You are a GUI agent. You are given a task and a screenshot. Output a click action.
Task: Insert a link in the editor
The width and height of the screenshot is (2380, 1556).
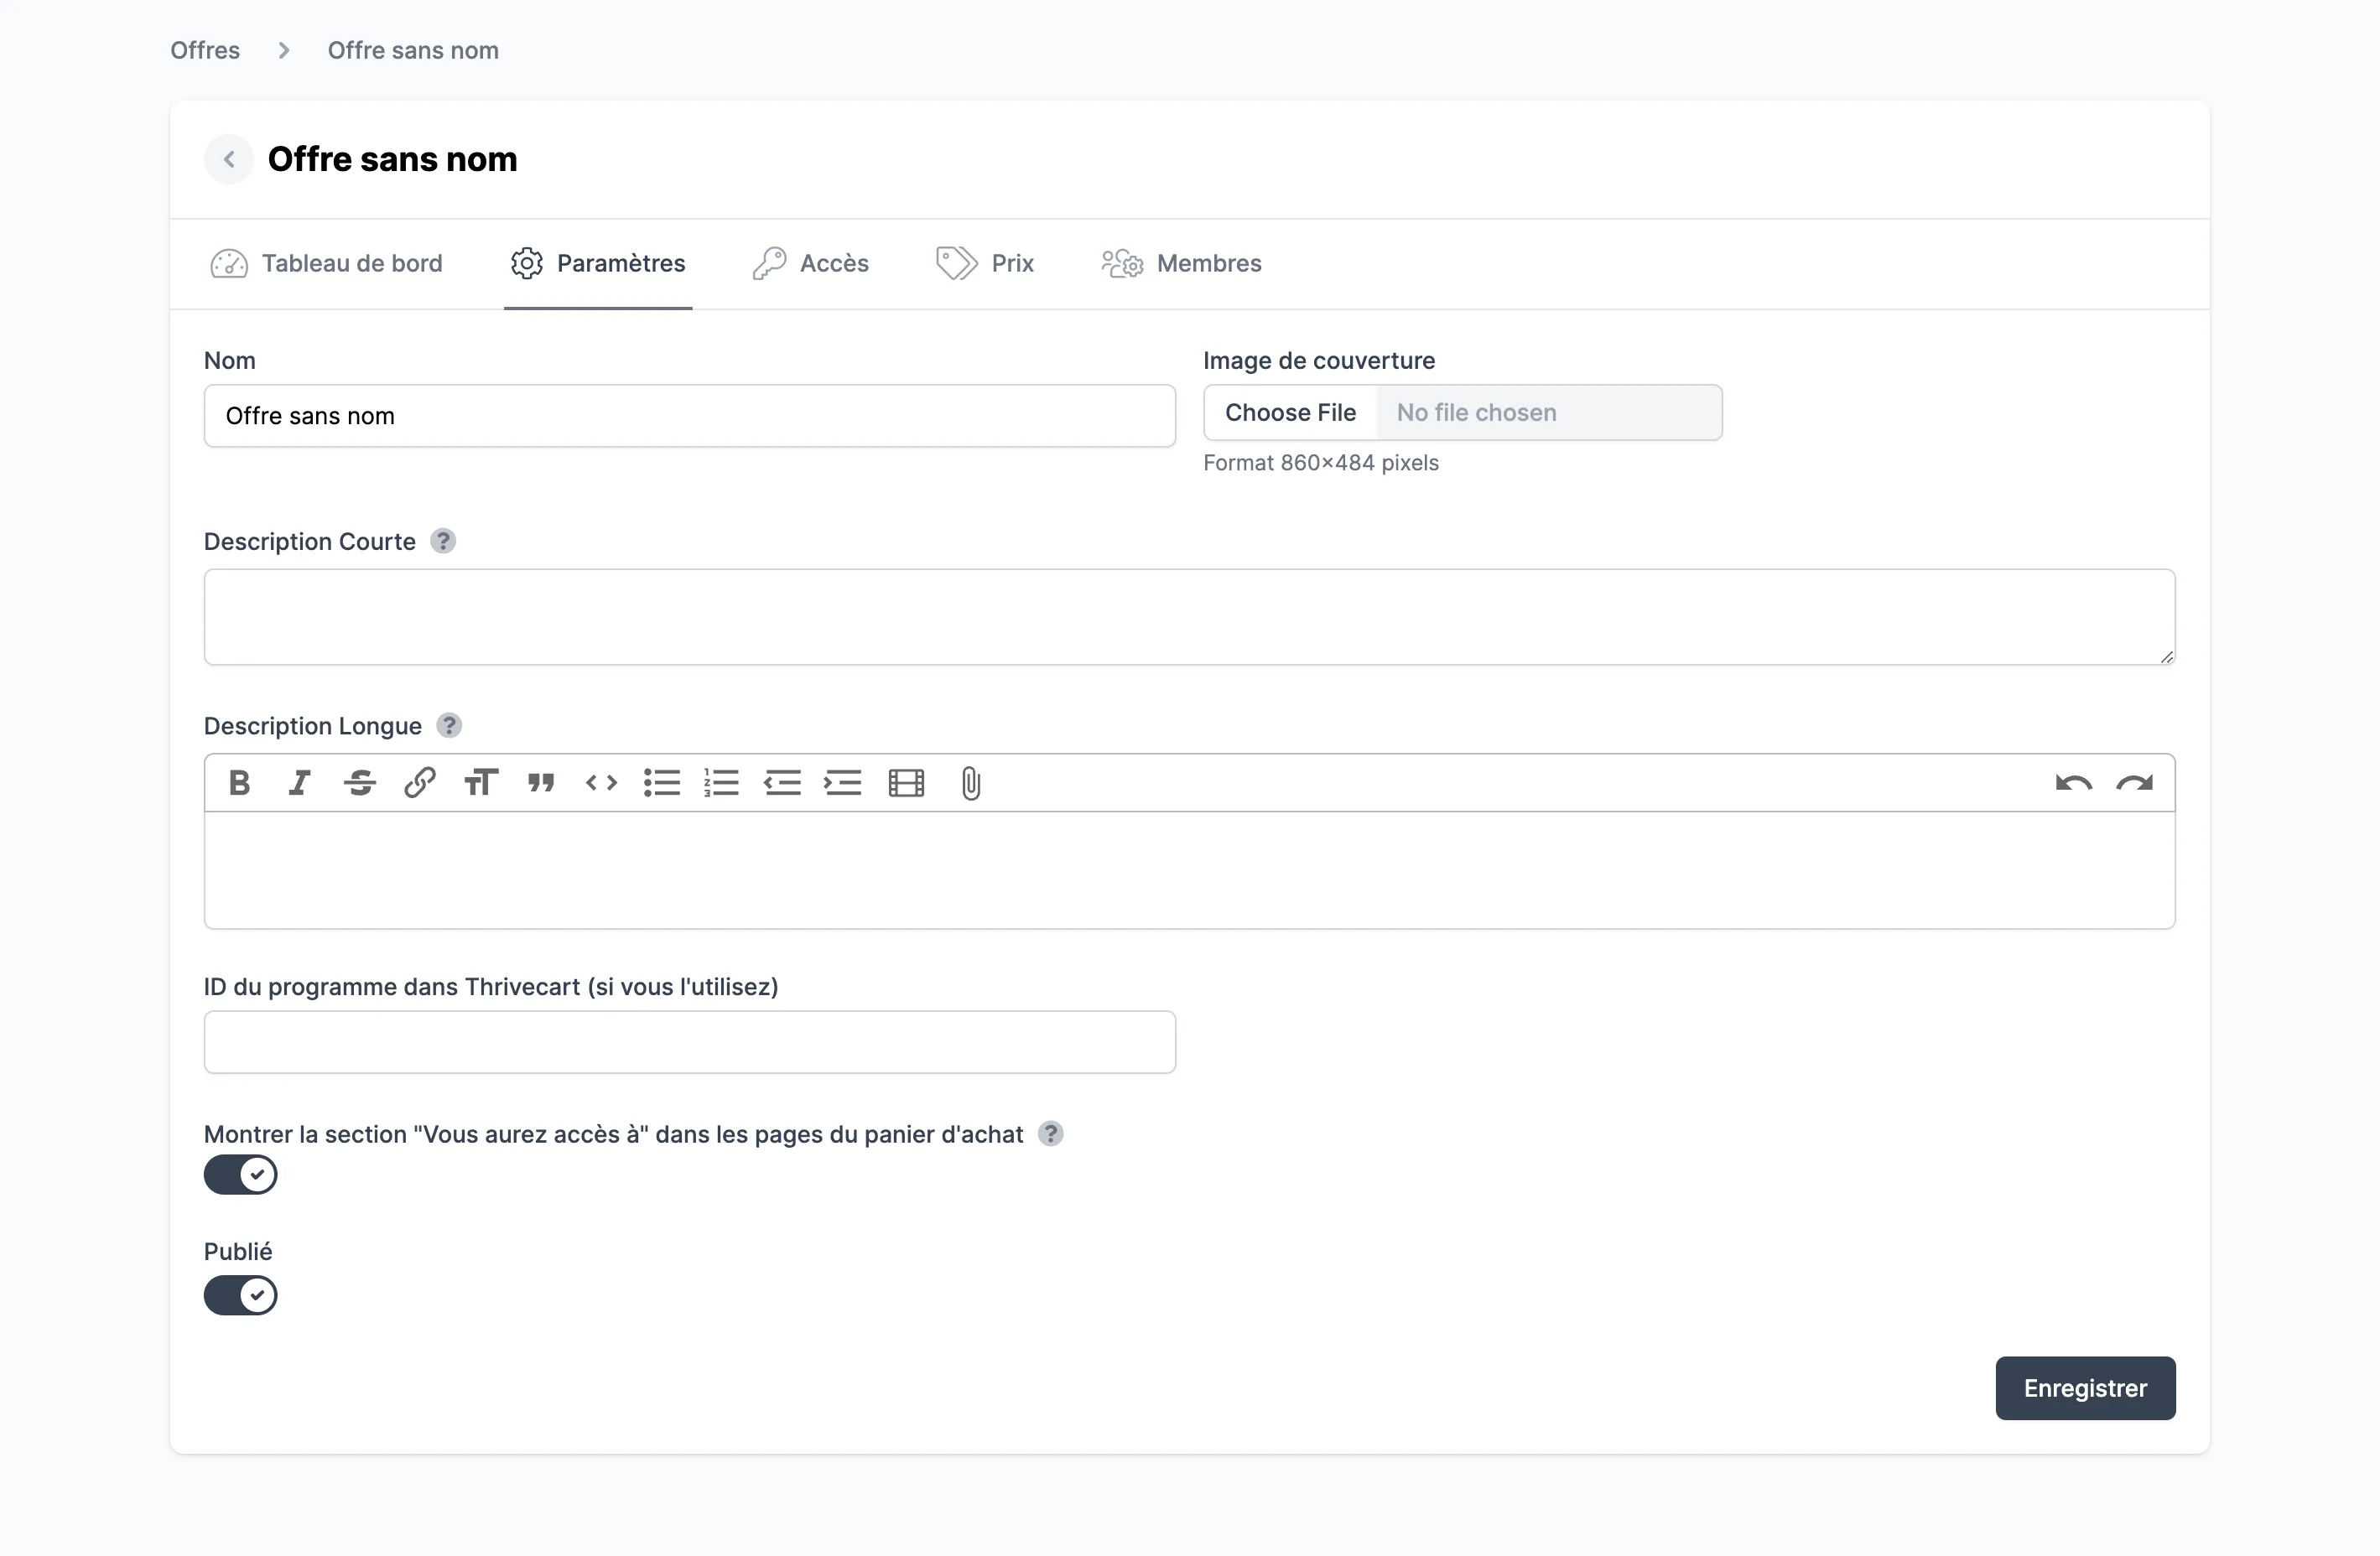(420, 783)
